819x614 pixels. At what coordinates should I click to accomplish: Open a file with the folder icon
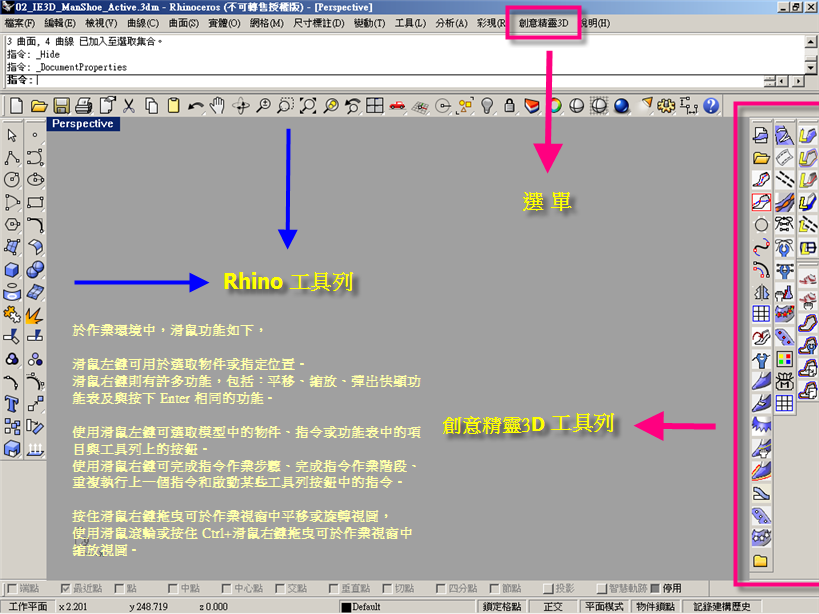point(39,106)
